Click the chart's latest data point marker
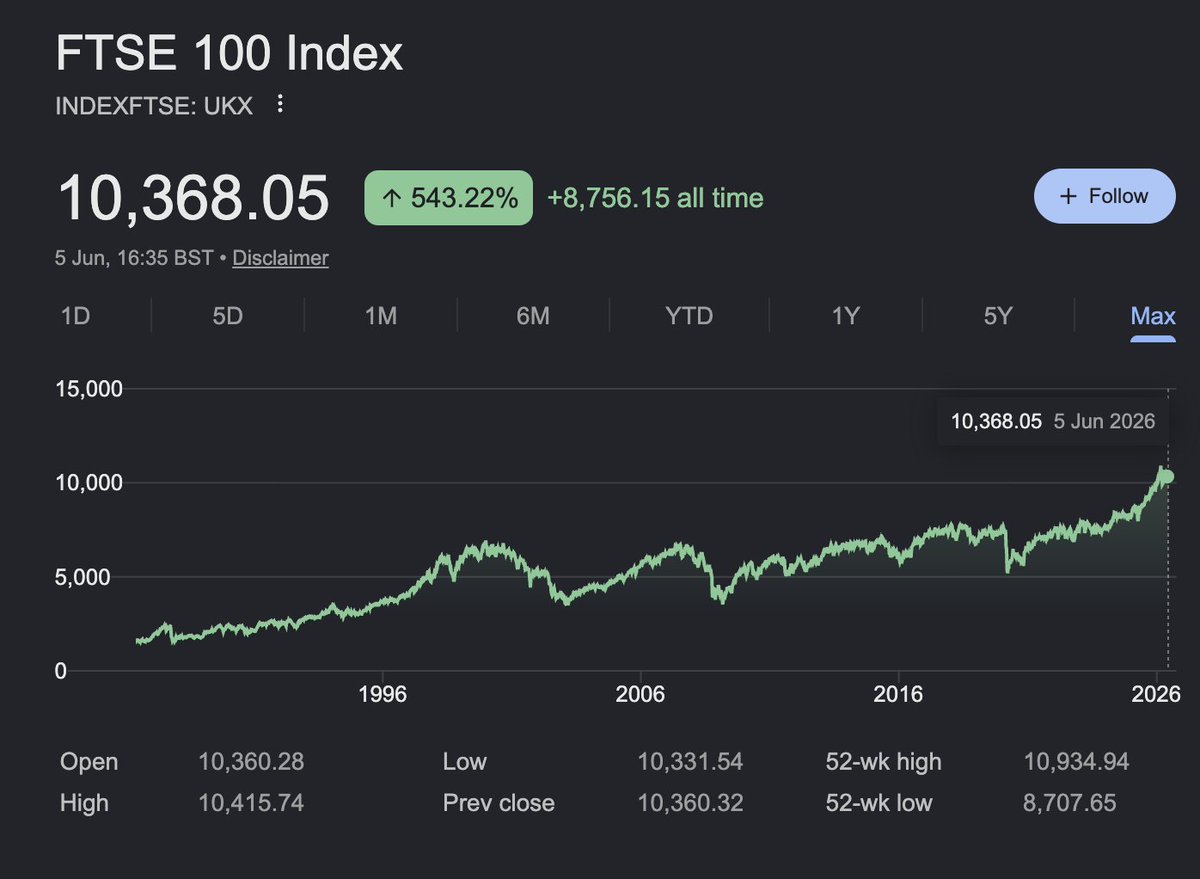The image size is (1200, 879). point(1167,476)
